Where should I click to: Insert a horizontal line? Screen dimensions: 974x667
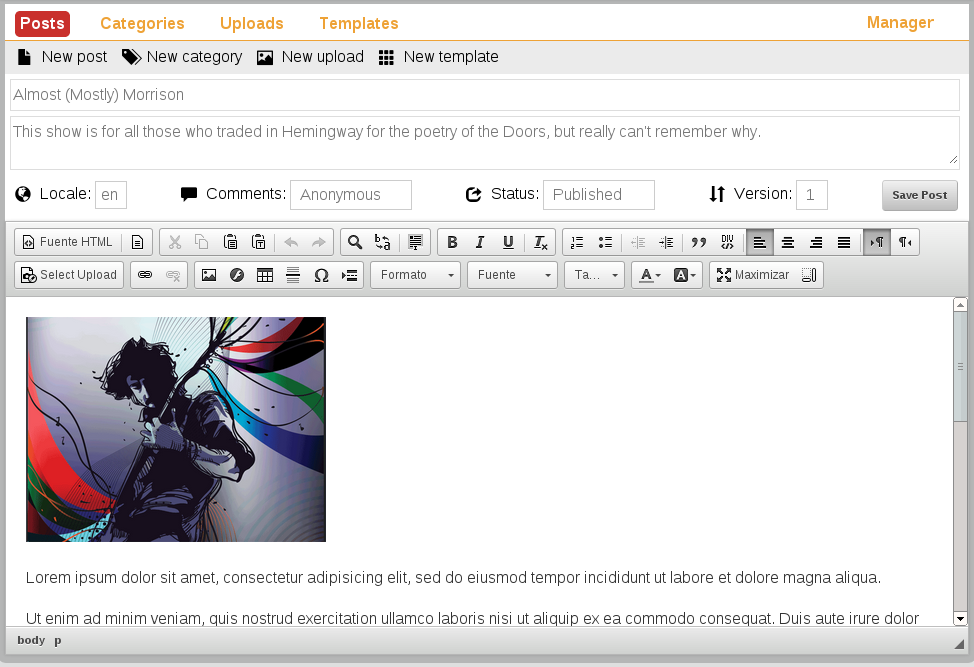pos(293,275)
